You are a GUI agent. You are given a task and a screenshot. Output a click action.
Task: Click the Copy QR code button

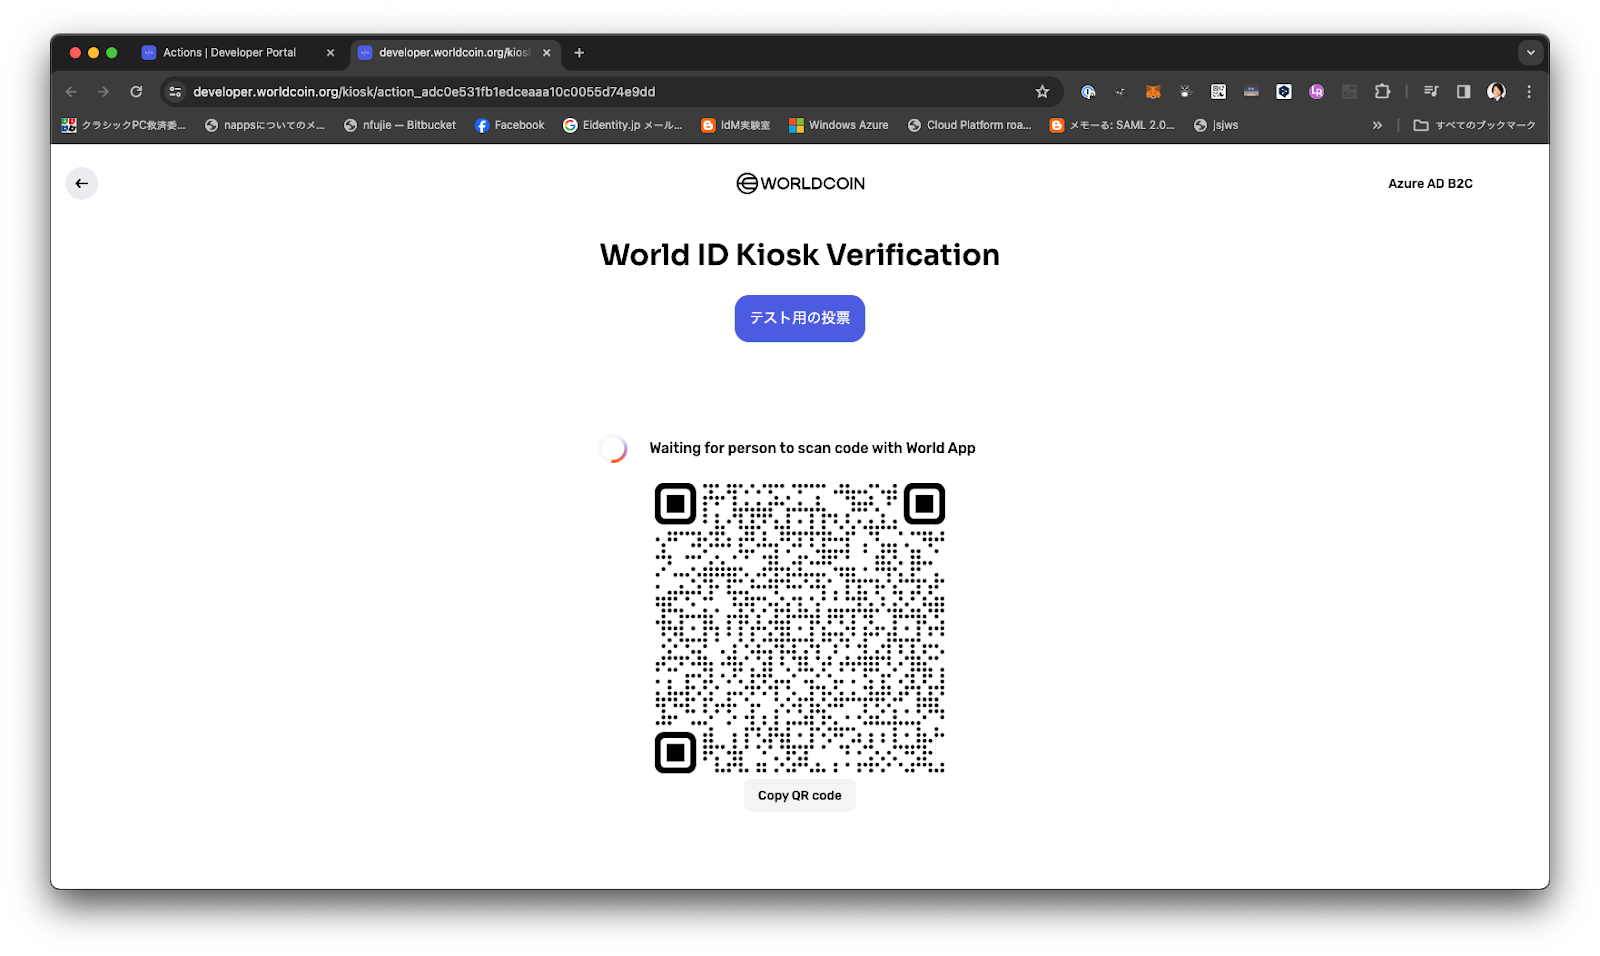[800, 796]
